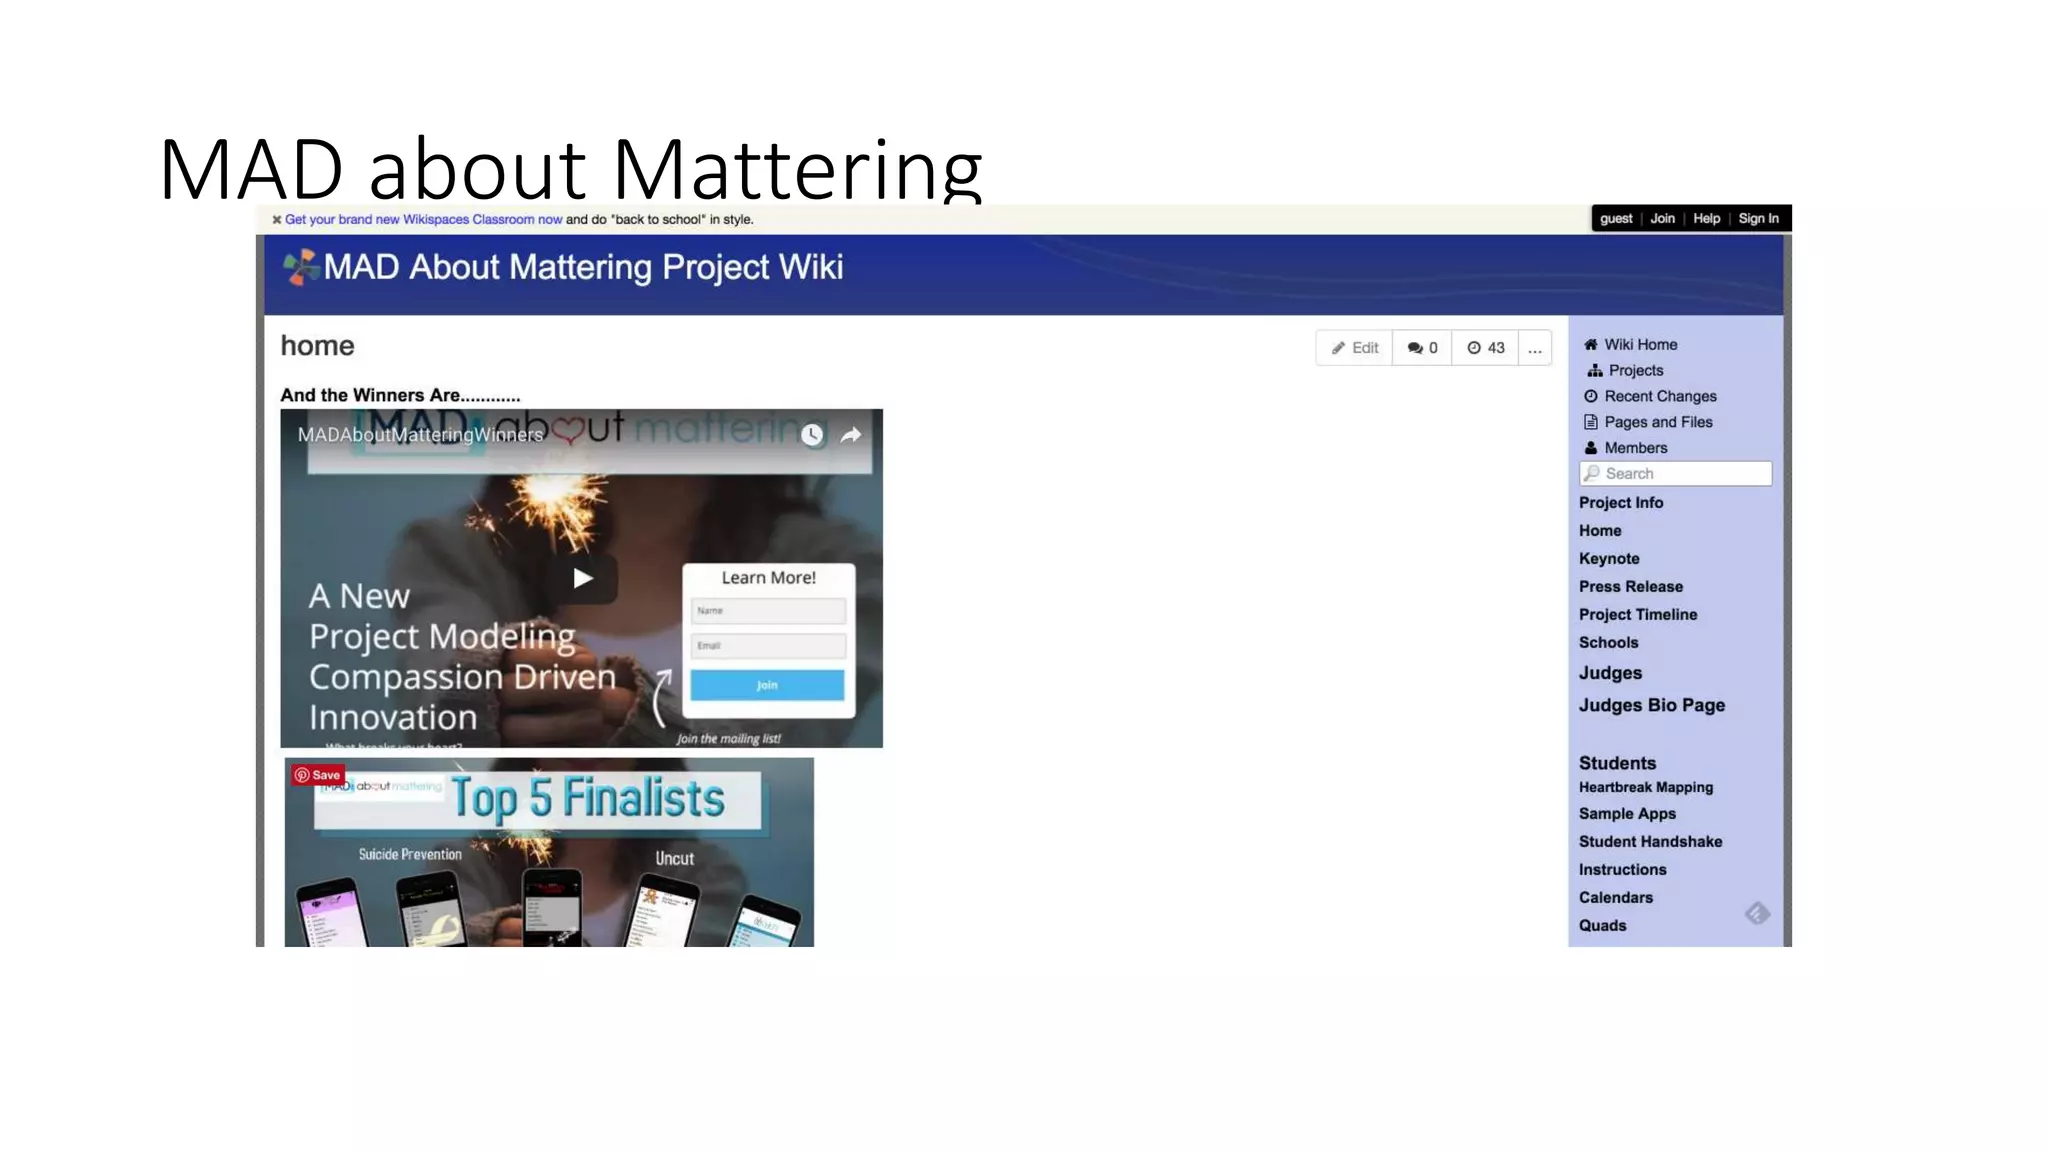Click the MAD About Mattering Project Wiki title
Screen dimensions: 2048x1152
[583, 268]
